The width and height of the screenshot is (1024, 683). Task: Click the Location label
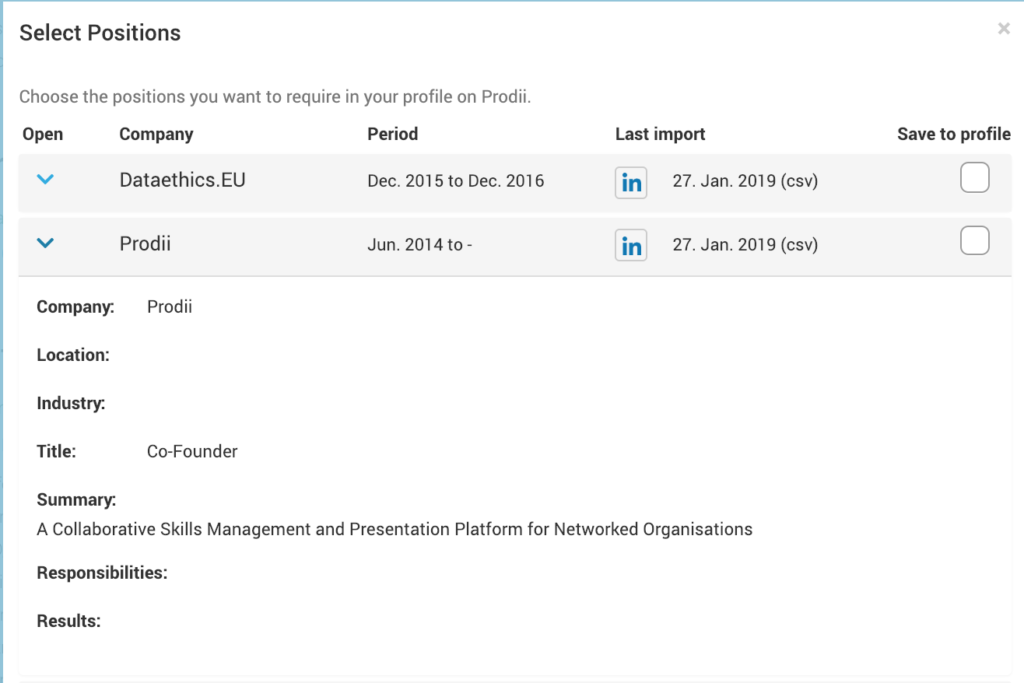pos(73,355)
